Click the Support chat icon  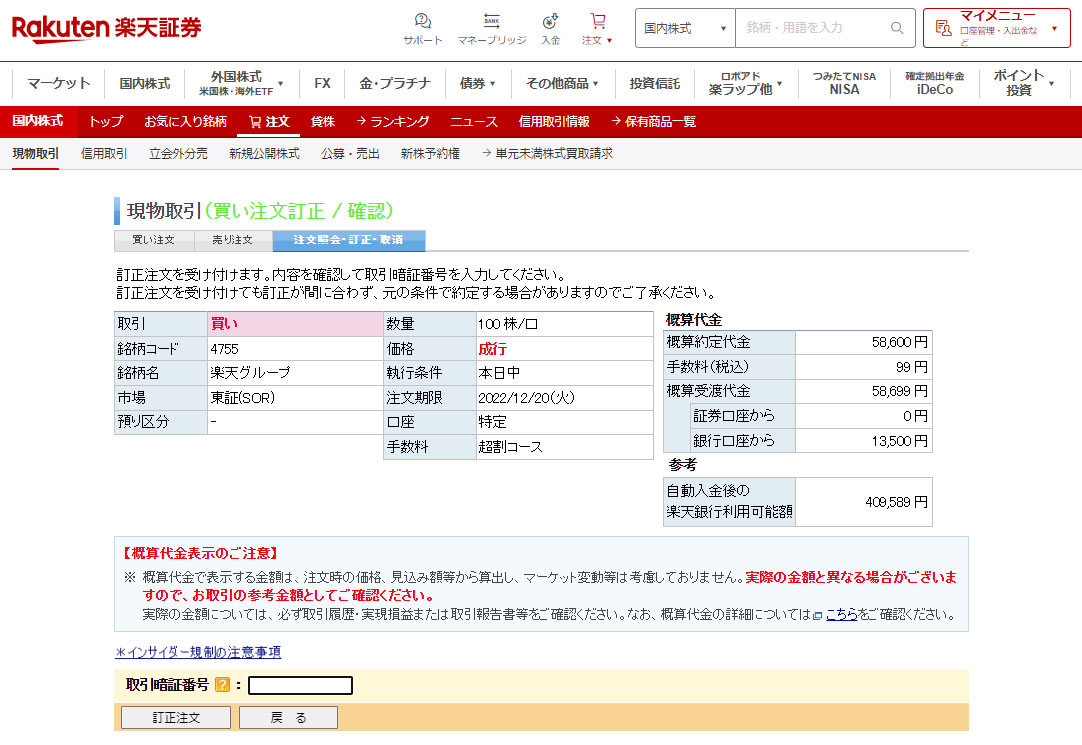(x=422, y=22)
